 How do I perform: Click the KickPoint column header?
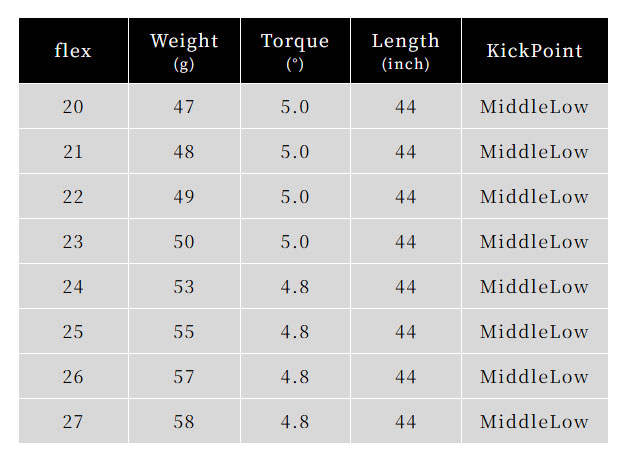coord(535,51)
